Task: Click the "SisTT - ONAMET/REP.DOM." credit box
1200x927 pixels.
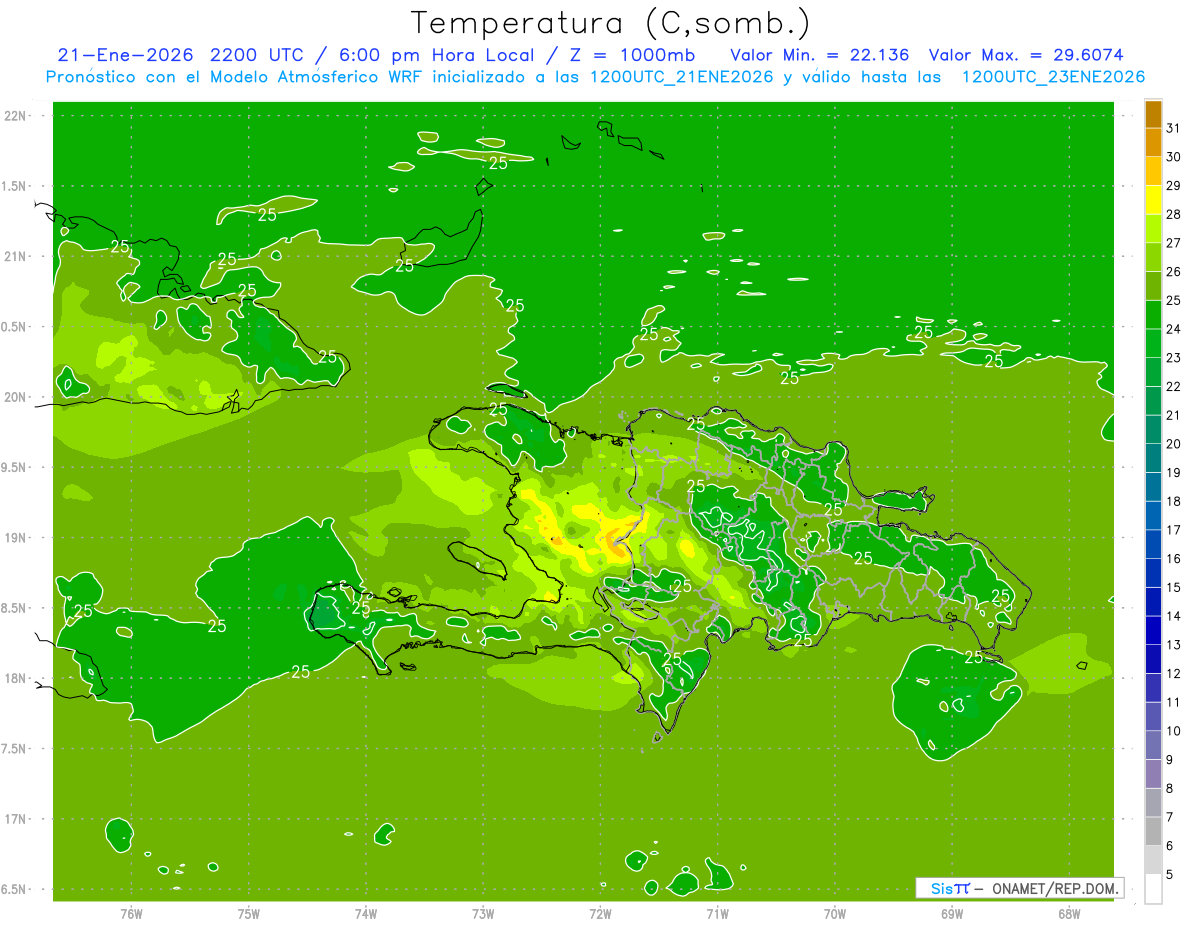Action: (x=1019, y=888)
